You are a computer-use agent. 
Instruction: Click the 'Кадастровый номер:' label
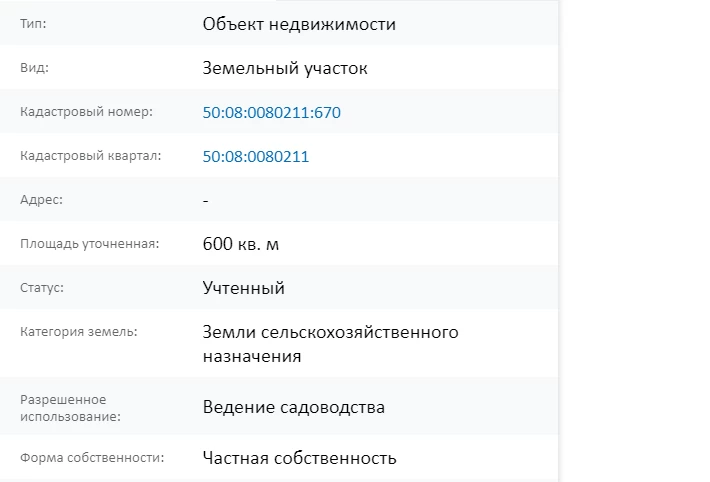(x=86, y=112)
